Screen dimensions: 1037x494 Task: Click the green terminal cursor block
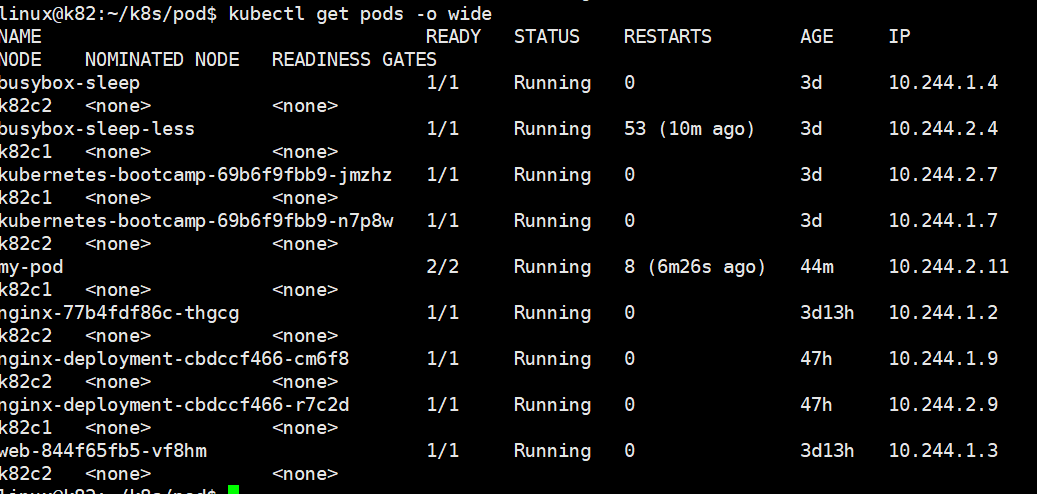coord(233,489)
